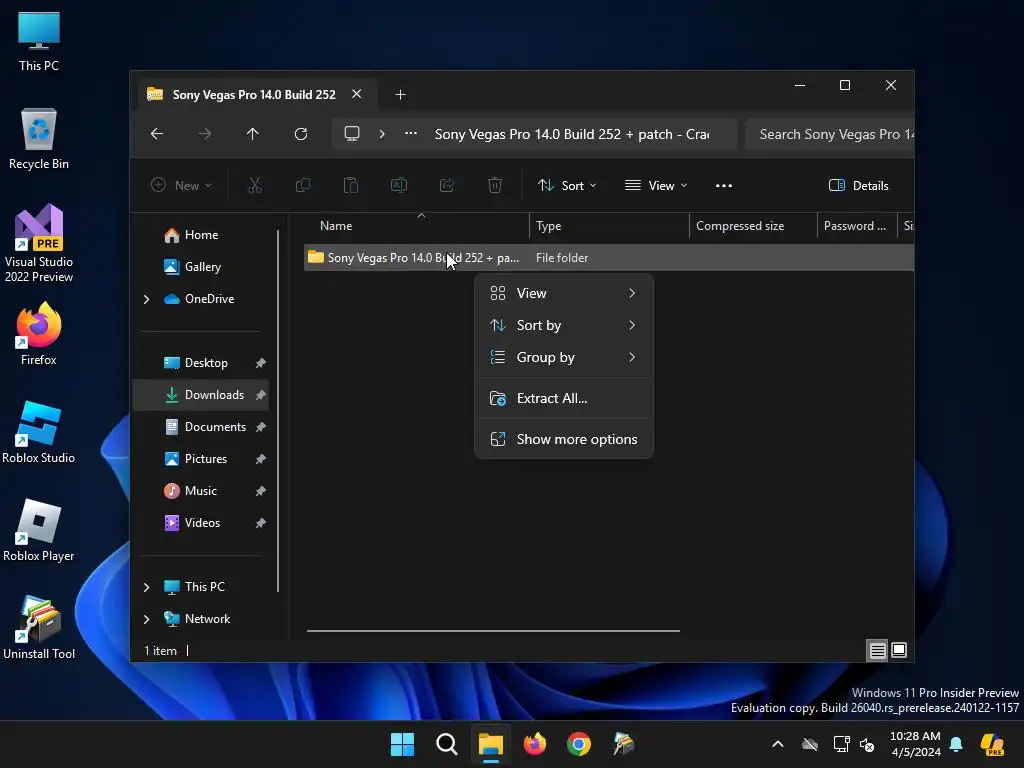Unpin Videos from Quick access
The height and width of the screenshot is (768, 1024).
pyautogui.click(x=261, y=523)
